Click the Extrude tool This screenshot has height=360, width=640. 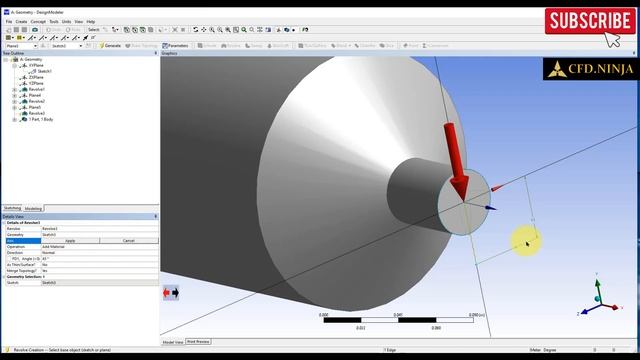coord(207,46)
